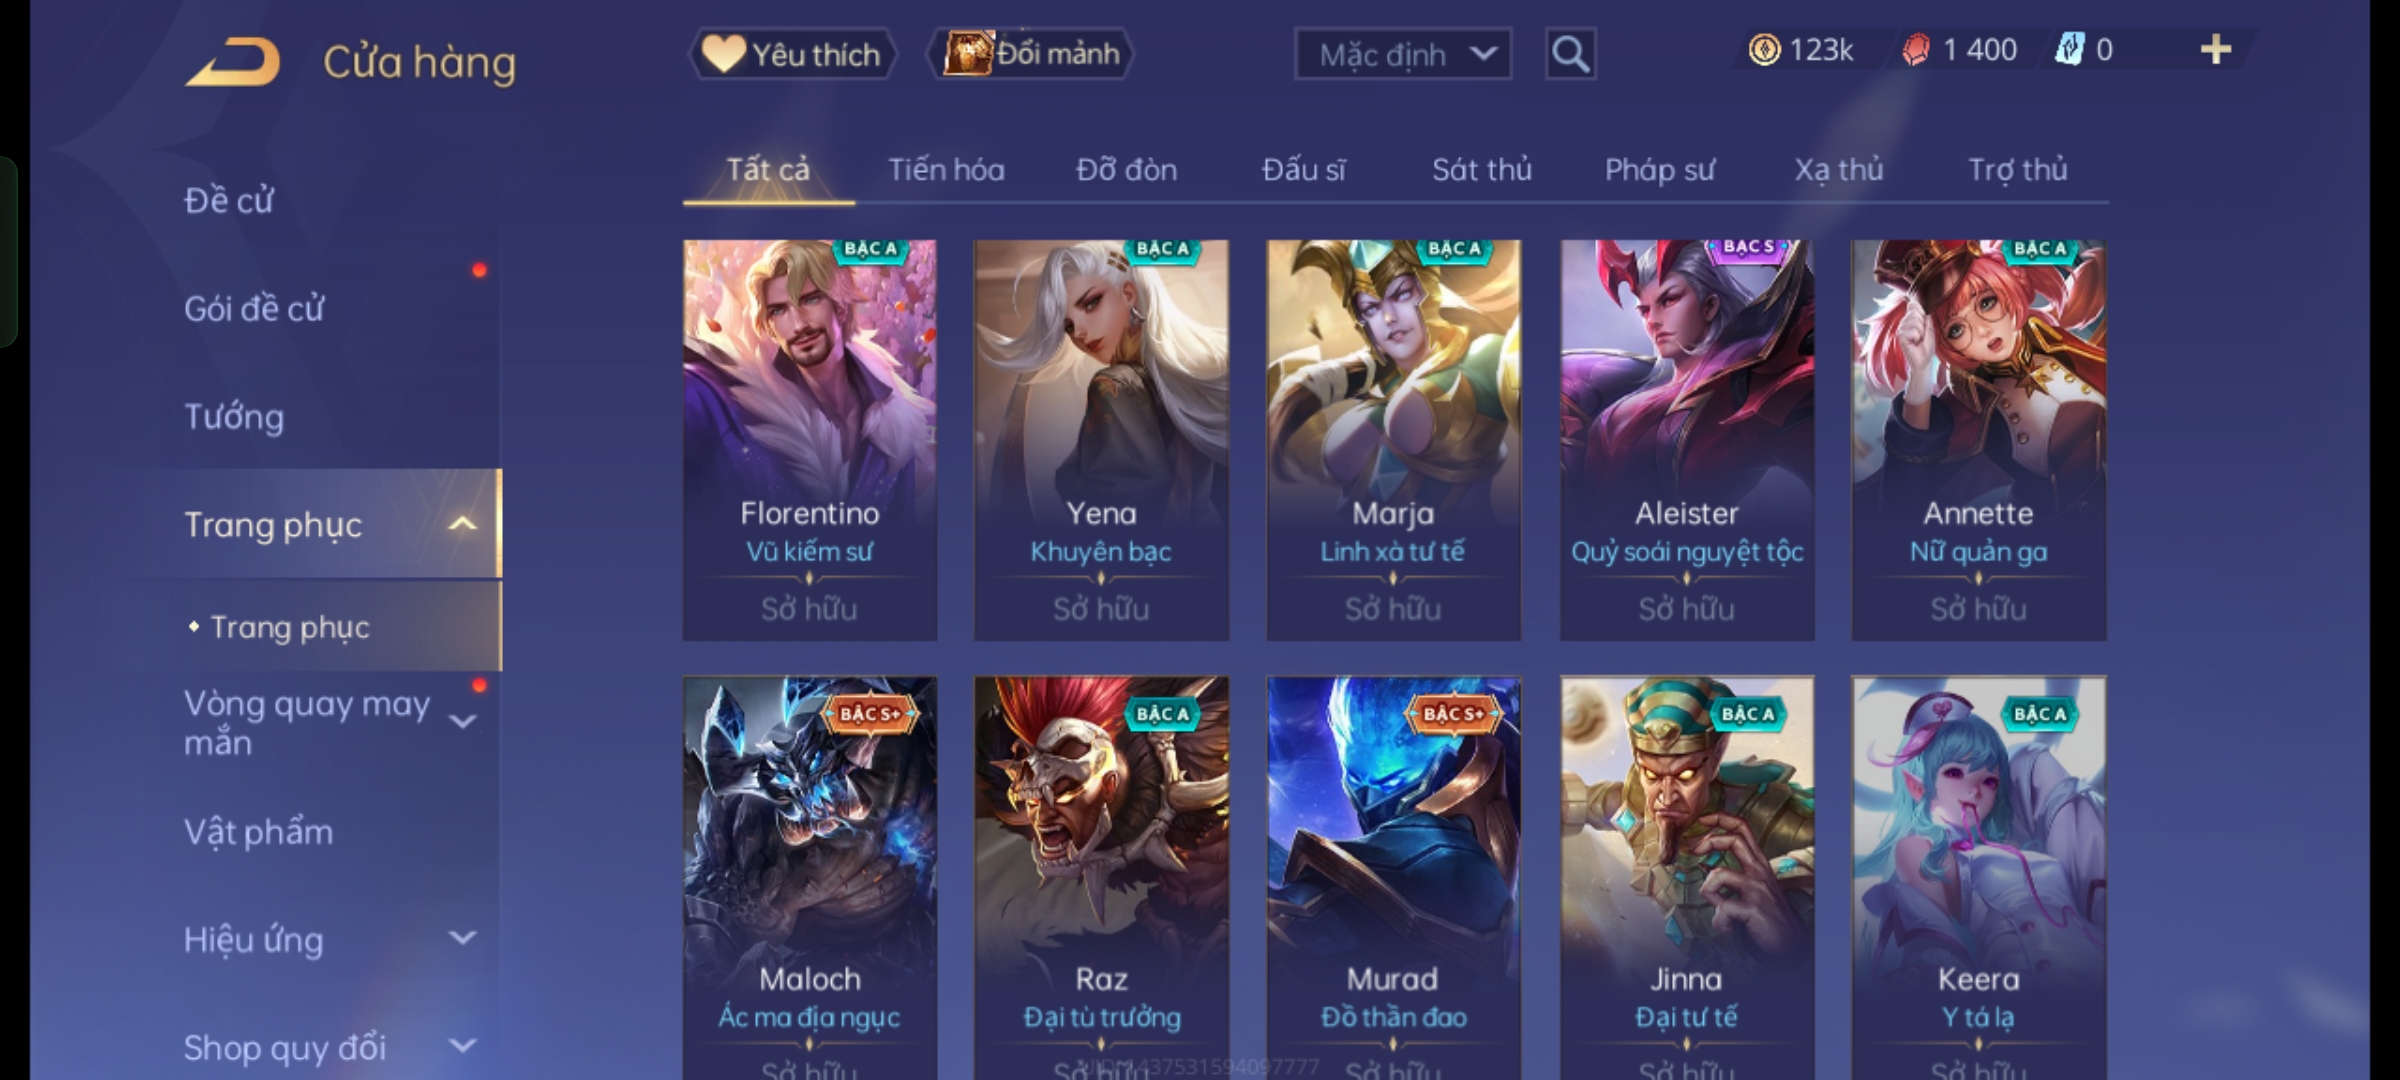Expand the Vòng quay may mắn section

pyautogui.click(x=462, y=721)
